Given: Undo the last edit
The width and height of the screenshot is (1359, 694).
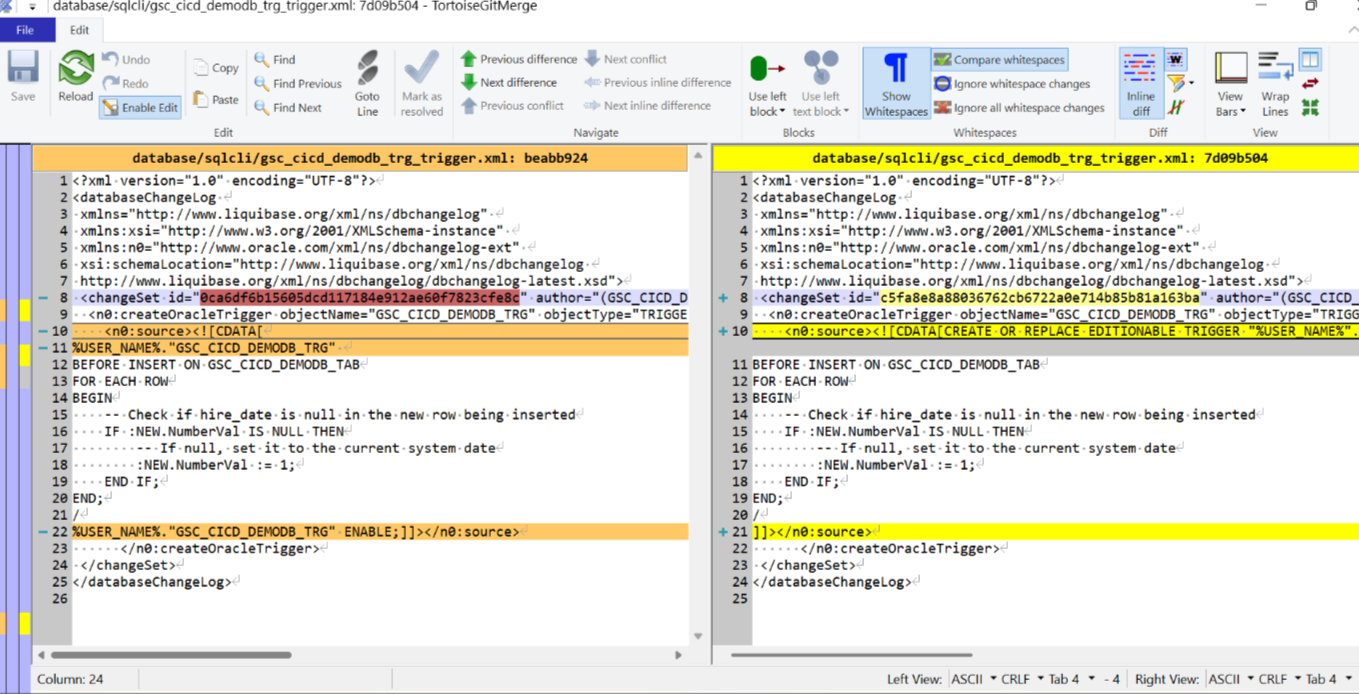Looking at the screenshot, I should click(126, 60).
